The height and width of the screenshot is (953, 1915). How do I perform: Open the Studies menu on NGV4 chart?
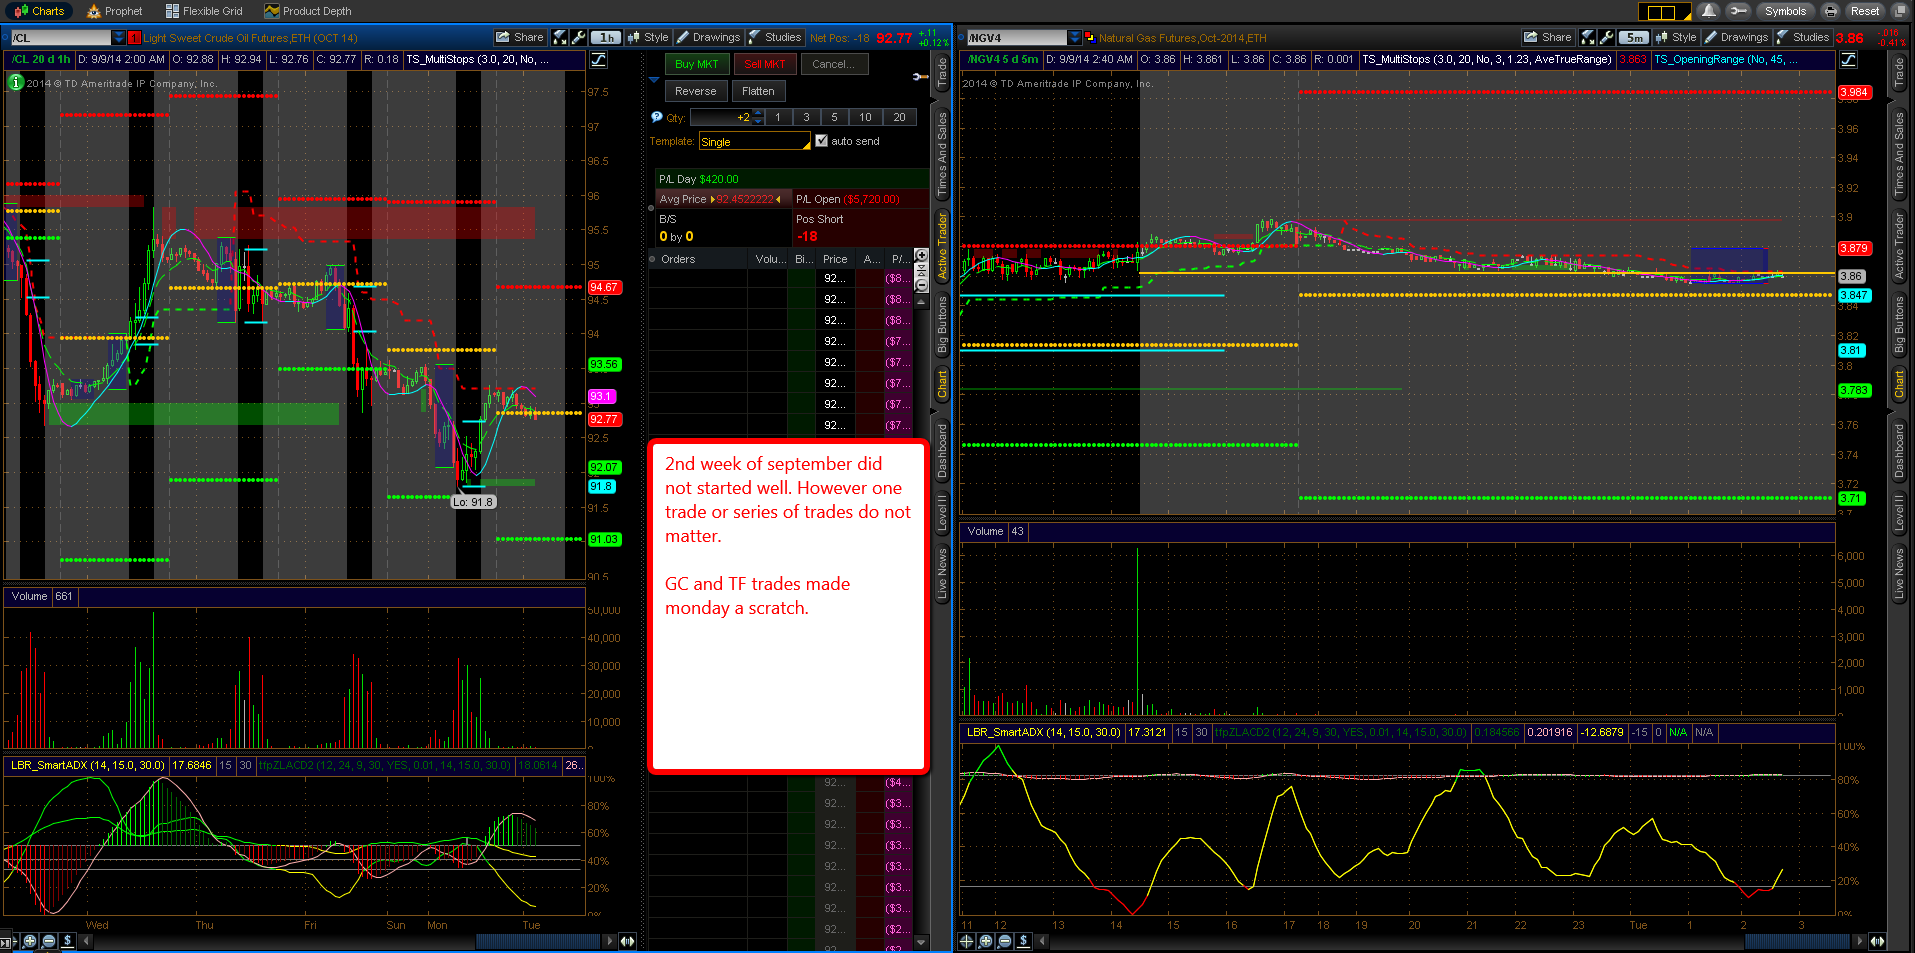pyautogui.click(x=1802, y=37)
